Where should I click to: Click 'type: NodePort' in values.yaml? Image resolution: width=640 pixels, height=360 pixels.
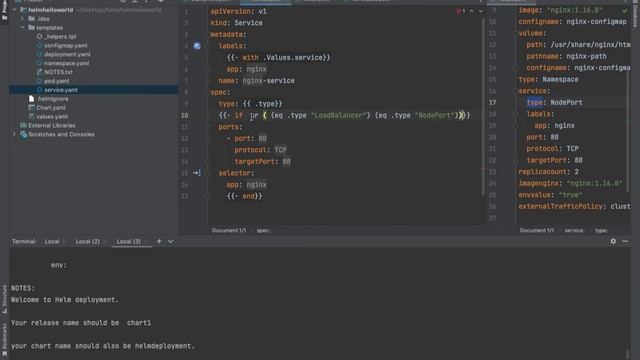tap(554, 102)
